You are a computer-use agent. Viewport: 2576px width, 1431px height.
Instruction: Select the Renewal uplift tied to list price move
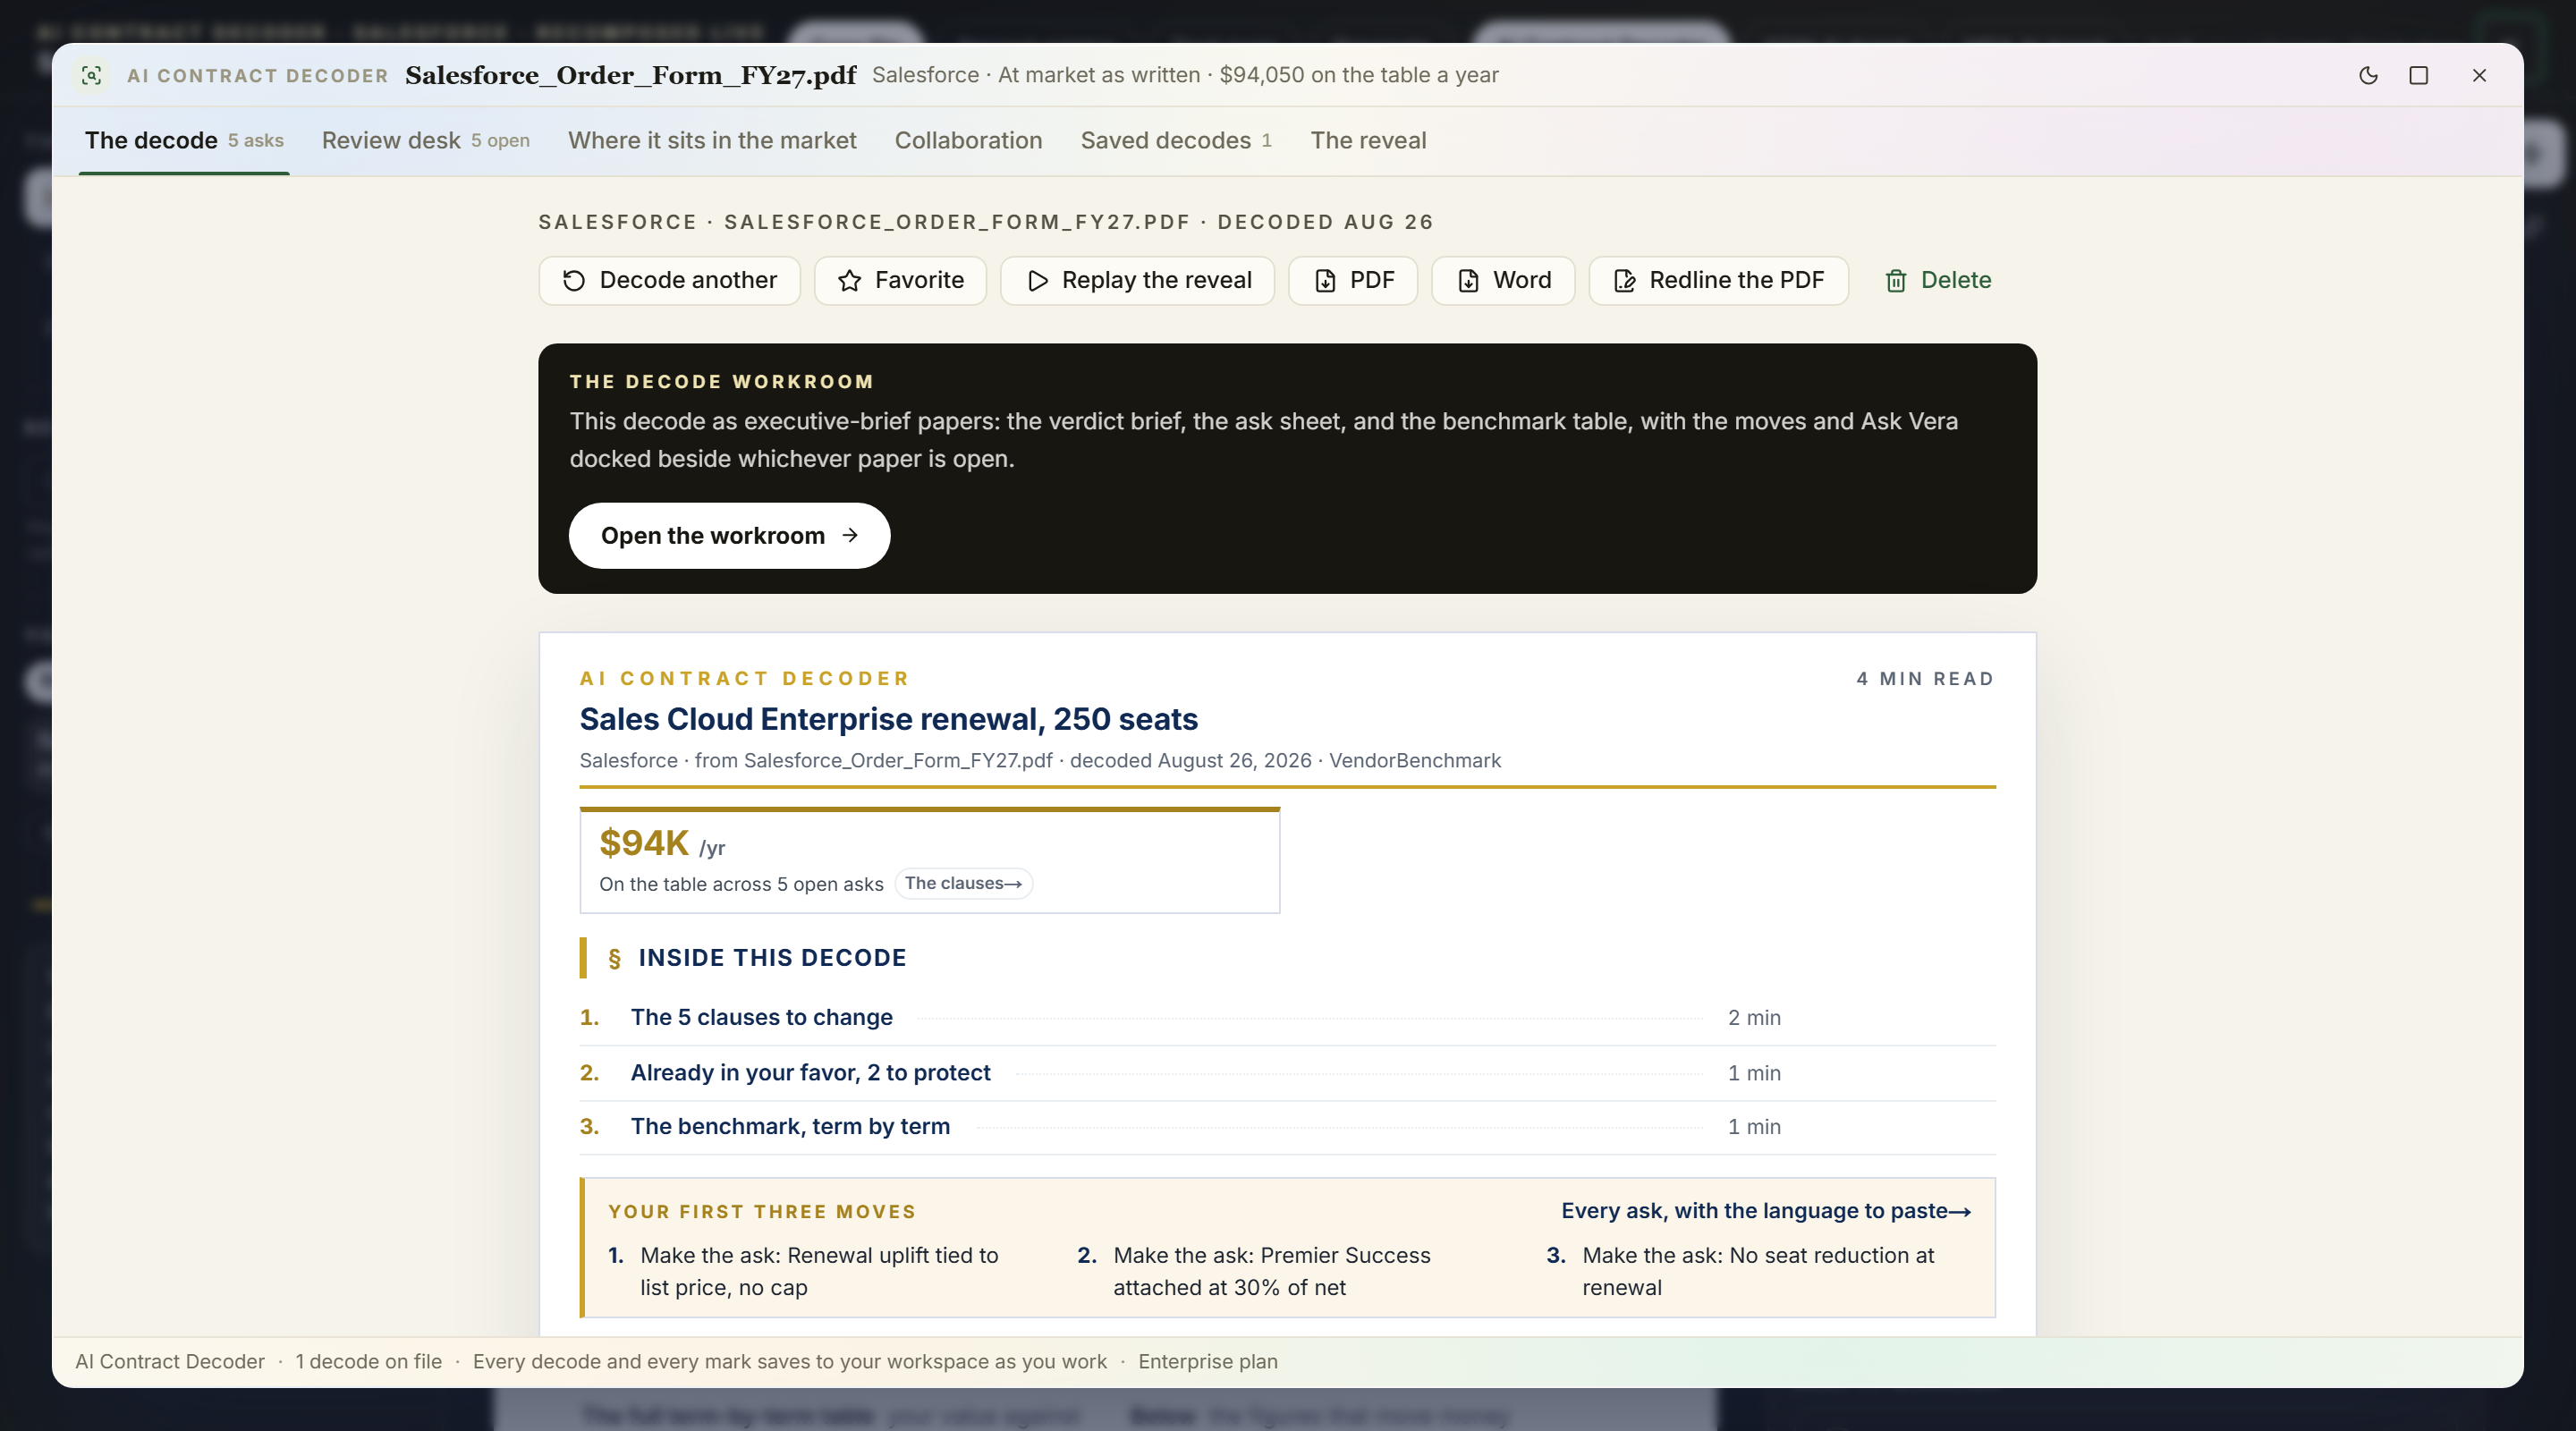[819, 1272]
